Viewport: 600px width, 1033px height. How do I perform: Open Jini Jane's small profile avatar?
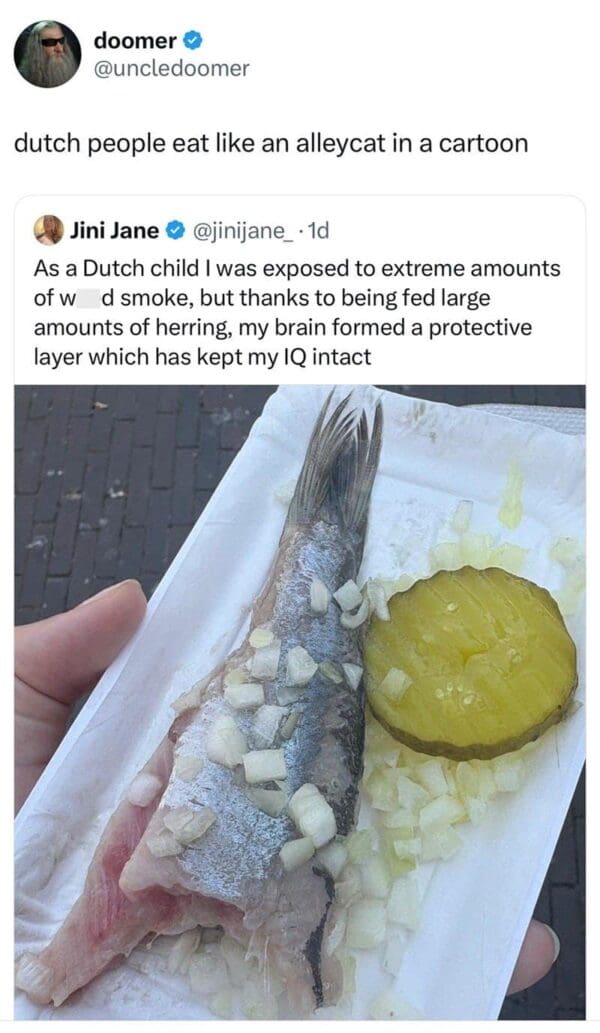click(49, 231)
